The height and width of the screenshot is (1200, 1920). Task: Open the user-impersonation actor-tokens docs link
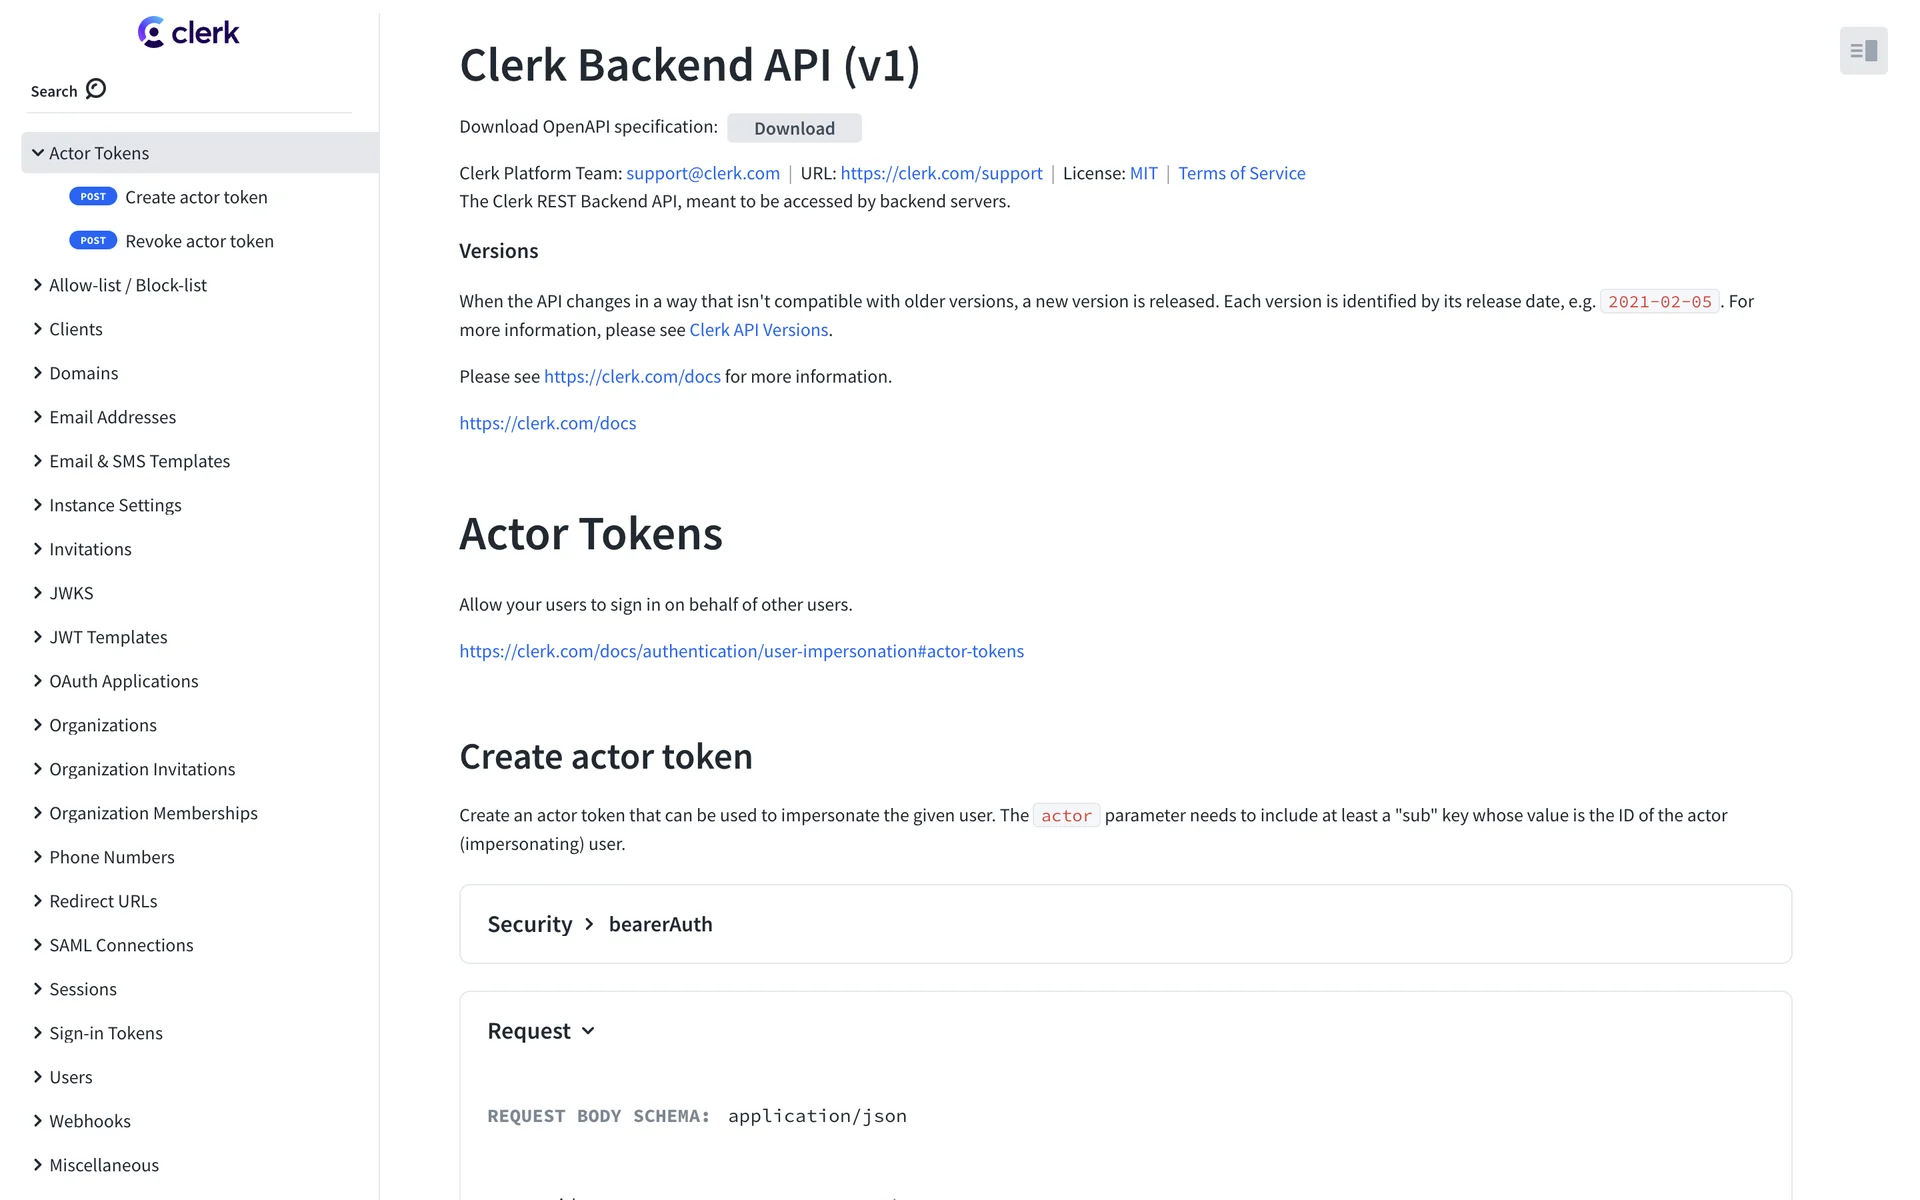point(741,651)
